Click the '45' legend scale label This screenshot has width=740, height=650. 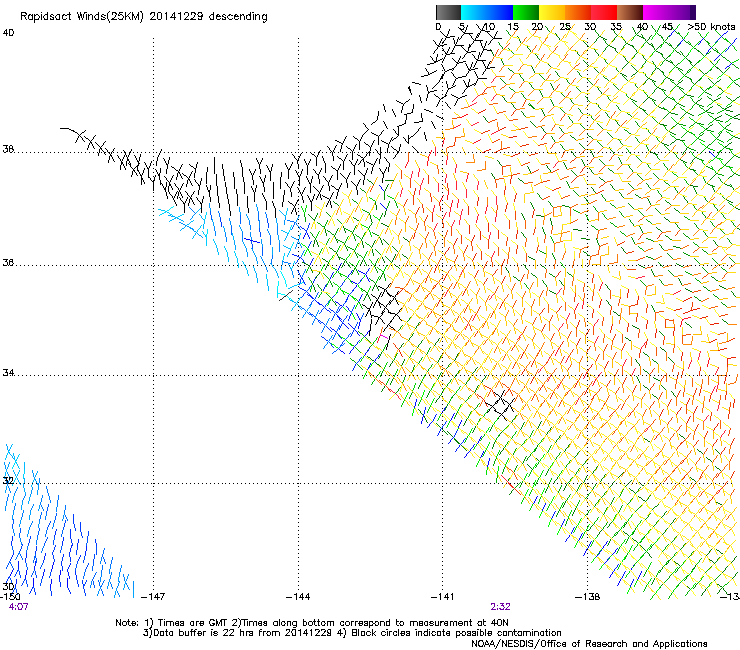667,27
